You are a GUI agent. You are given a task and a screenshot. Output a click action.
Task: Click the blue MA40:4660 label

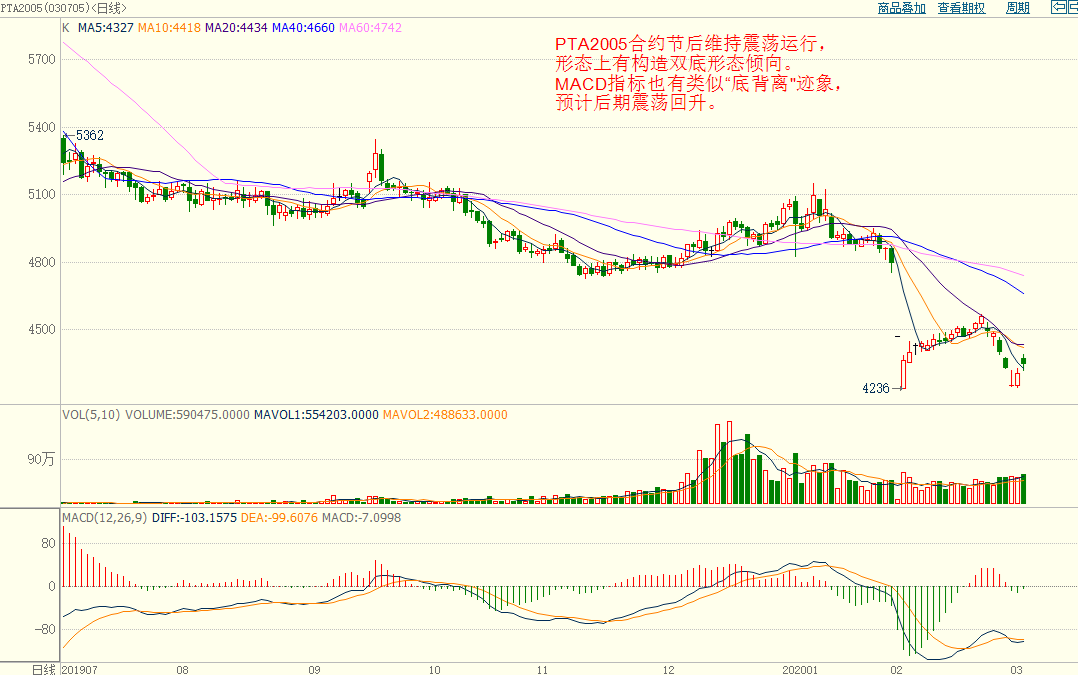coord(303,28)
